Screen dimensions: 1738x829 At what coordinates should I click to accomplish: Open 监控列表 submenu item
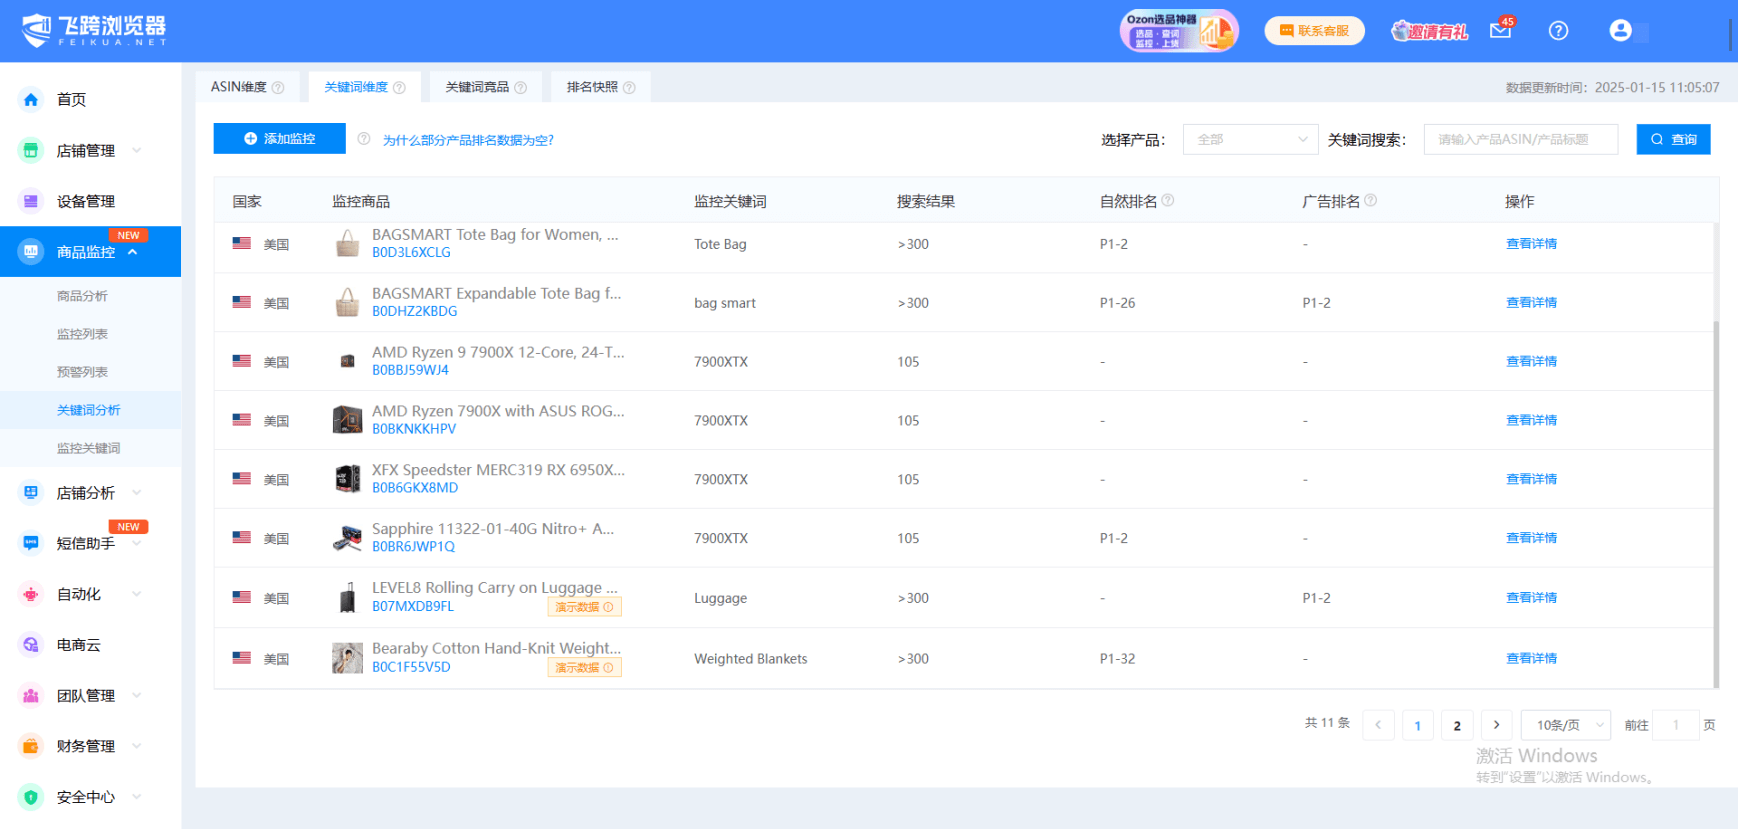pos(82,334)
